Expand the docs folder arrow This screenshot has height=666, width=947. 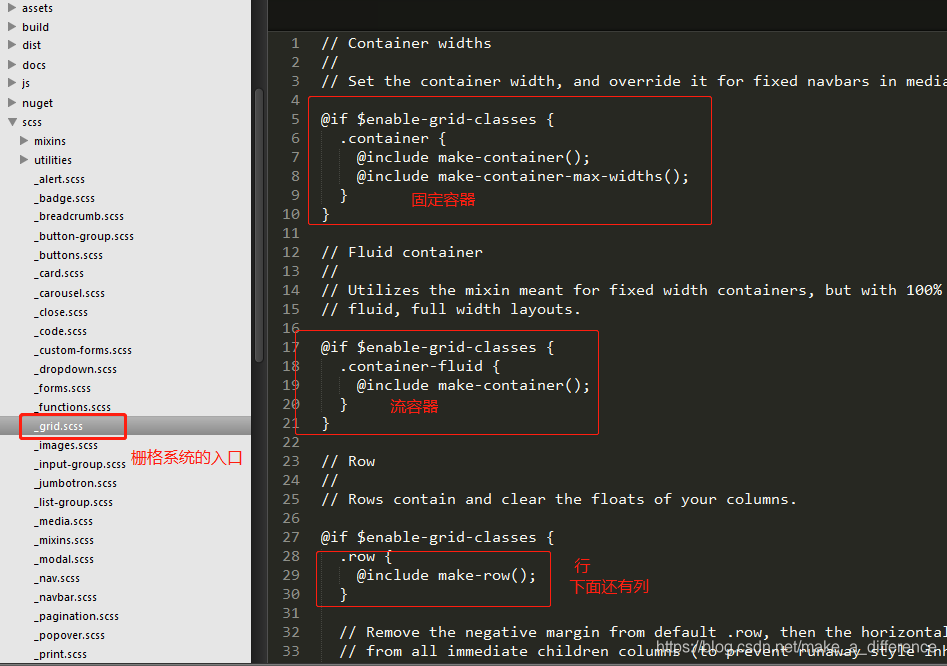[11, 65]
